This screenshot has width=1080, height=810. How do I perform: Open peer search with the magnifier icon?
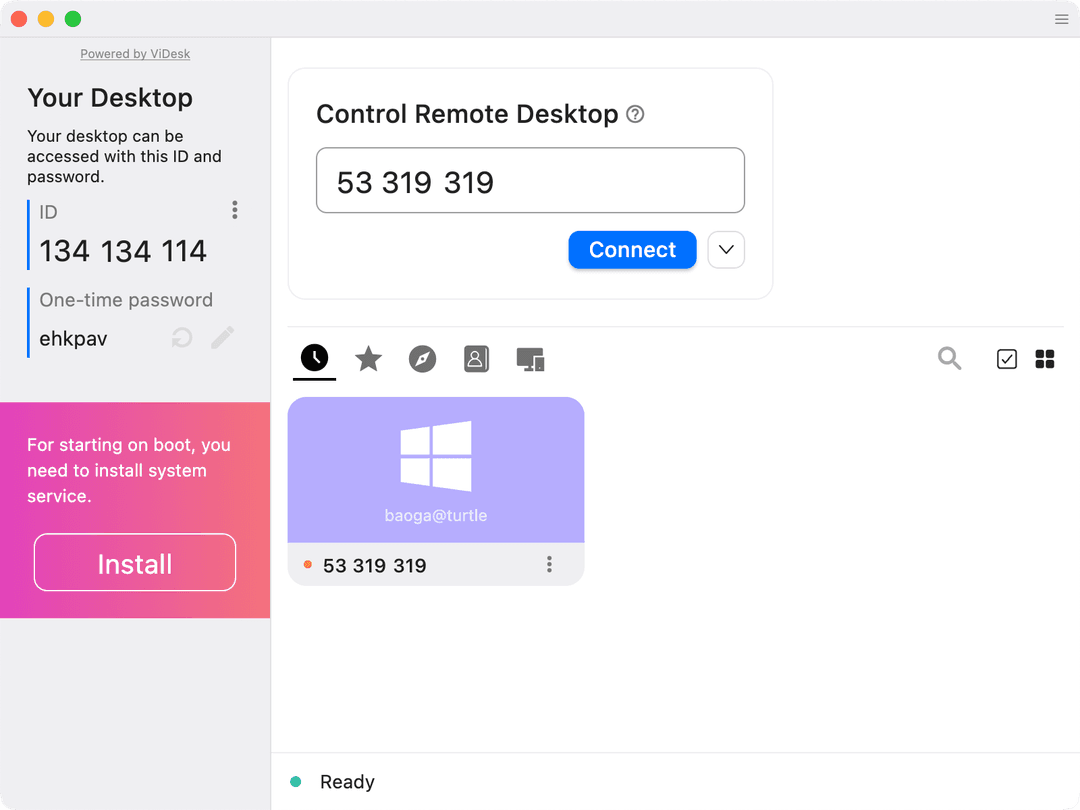pyautogui.click(x=949, y=358)
